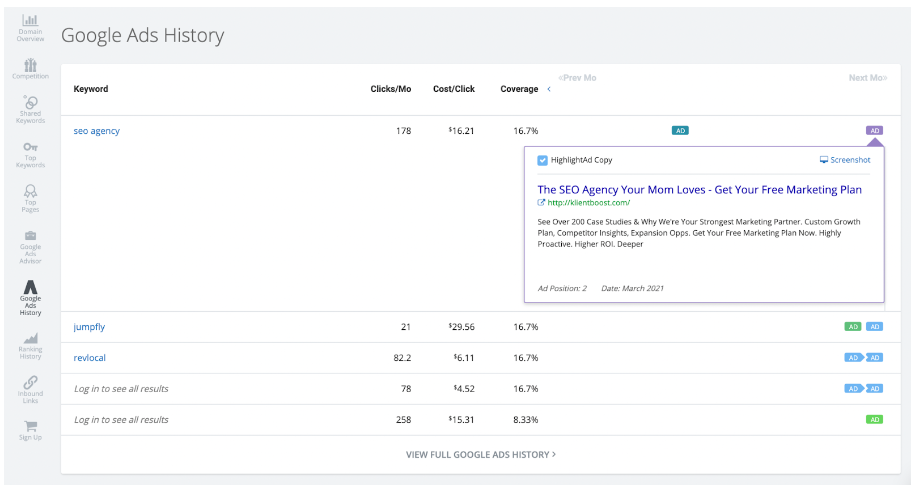The image size is (912, 486).
Task: Click the Screenshot link in ad popup
Action: (x=845, y=160)
